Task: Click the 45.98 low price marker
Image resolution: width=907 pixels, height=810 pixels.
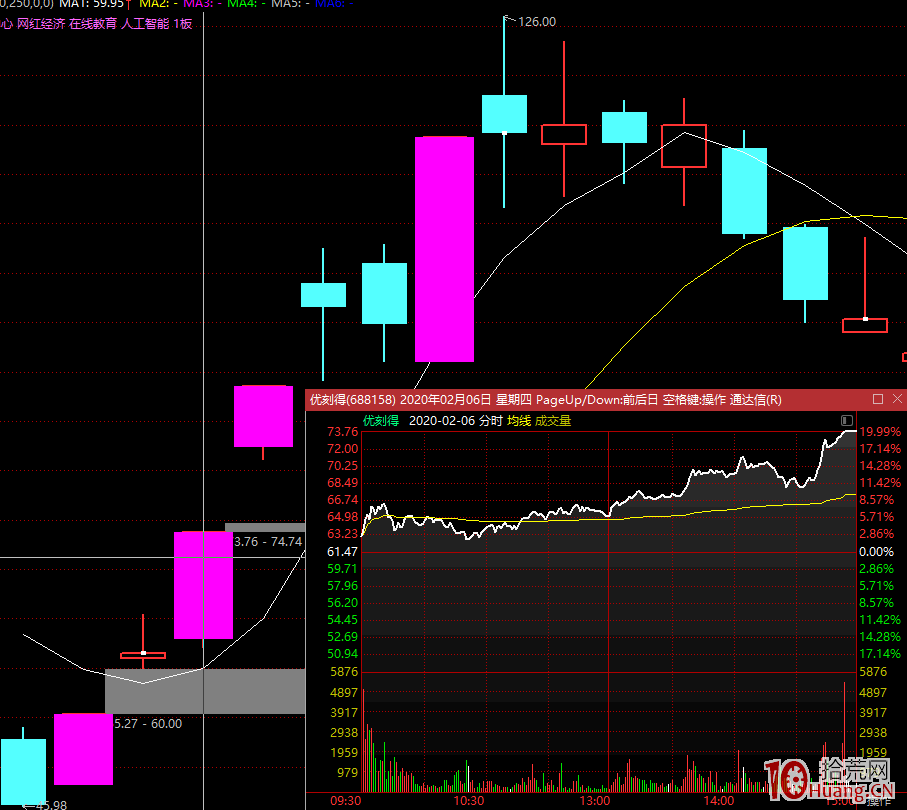Action: pyautogui.click(x=51, y=805)
